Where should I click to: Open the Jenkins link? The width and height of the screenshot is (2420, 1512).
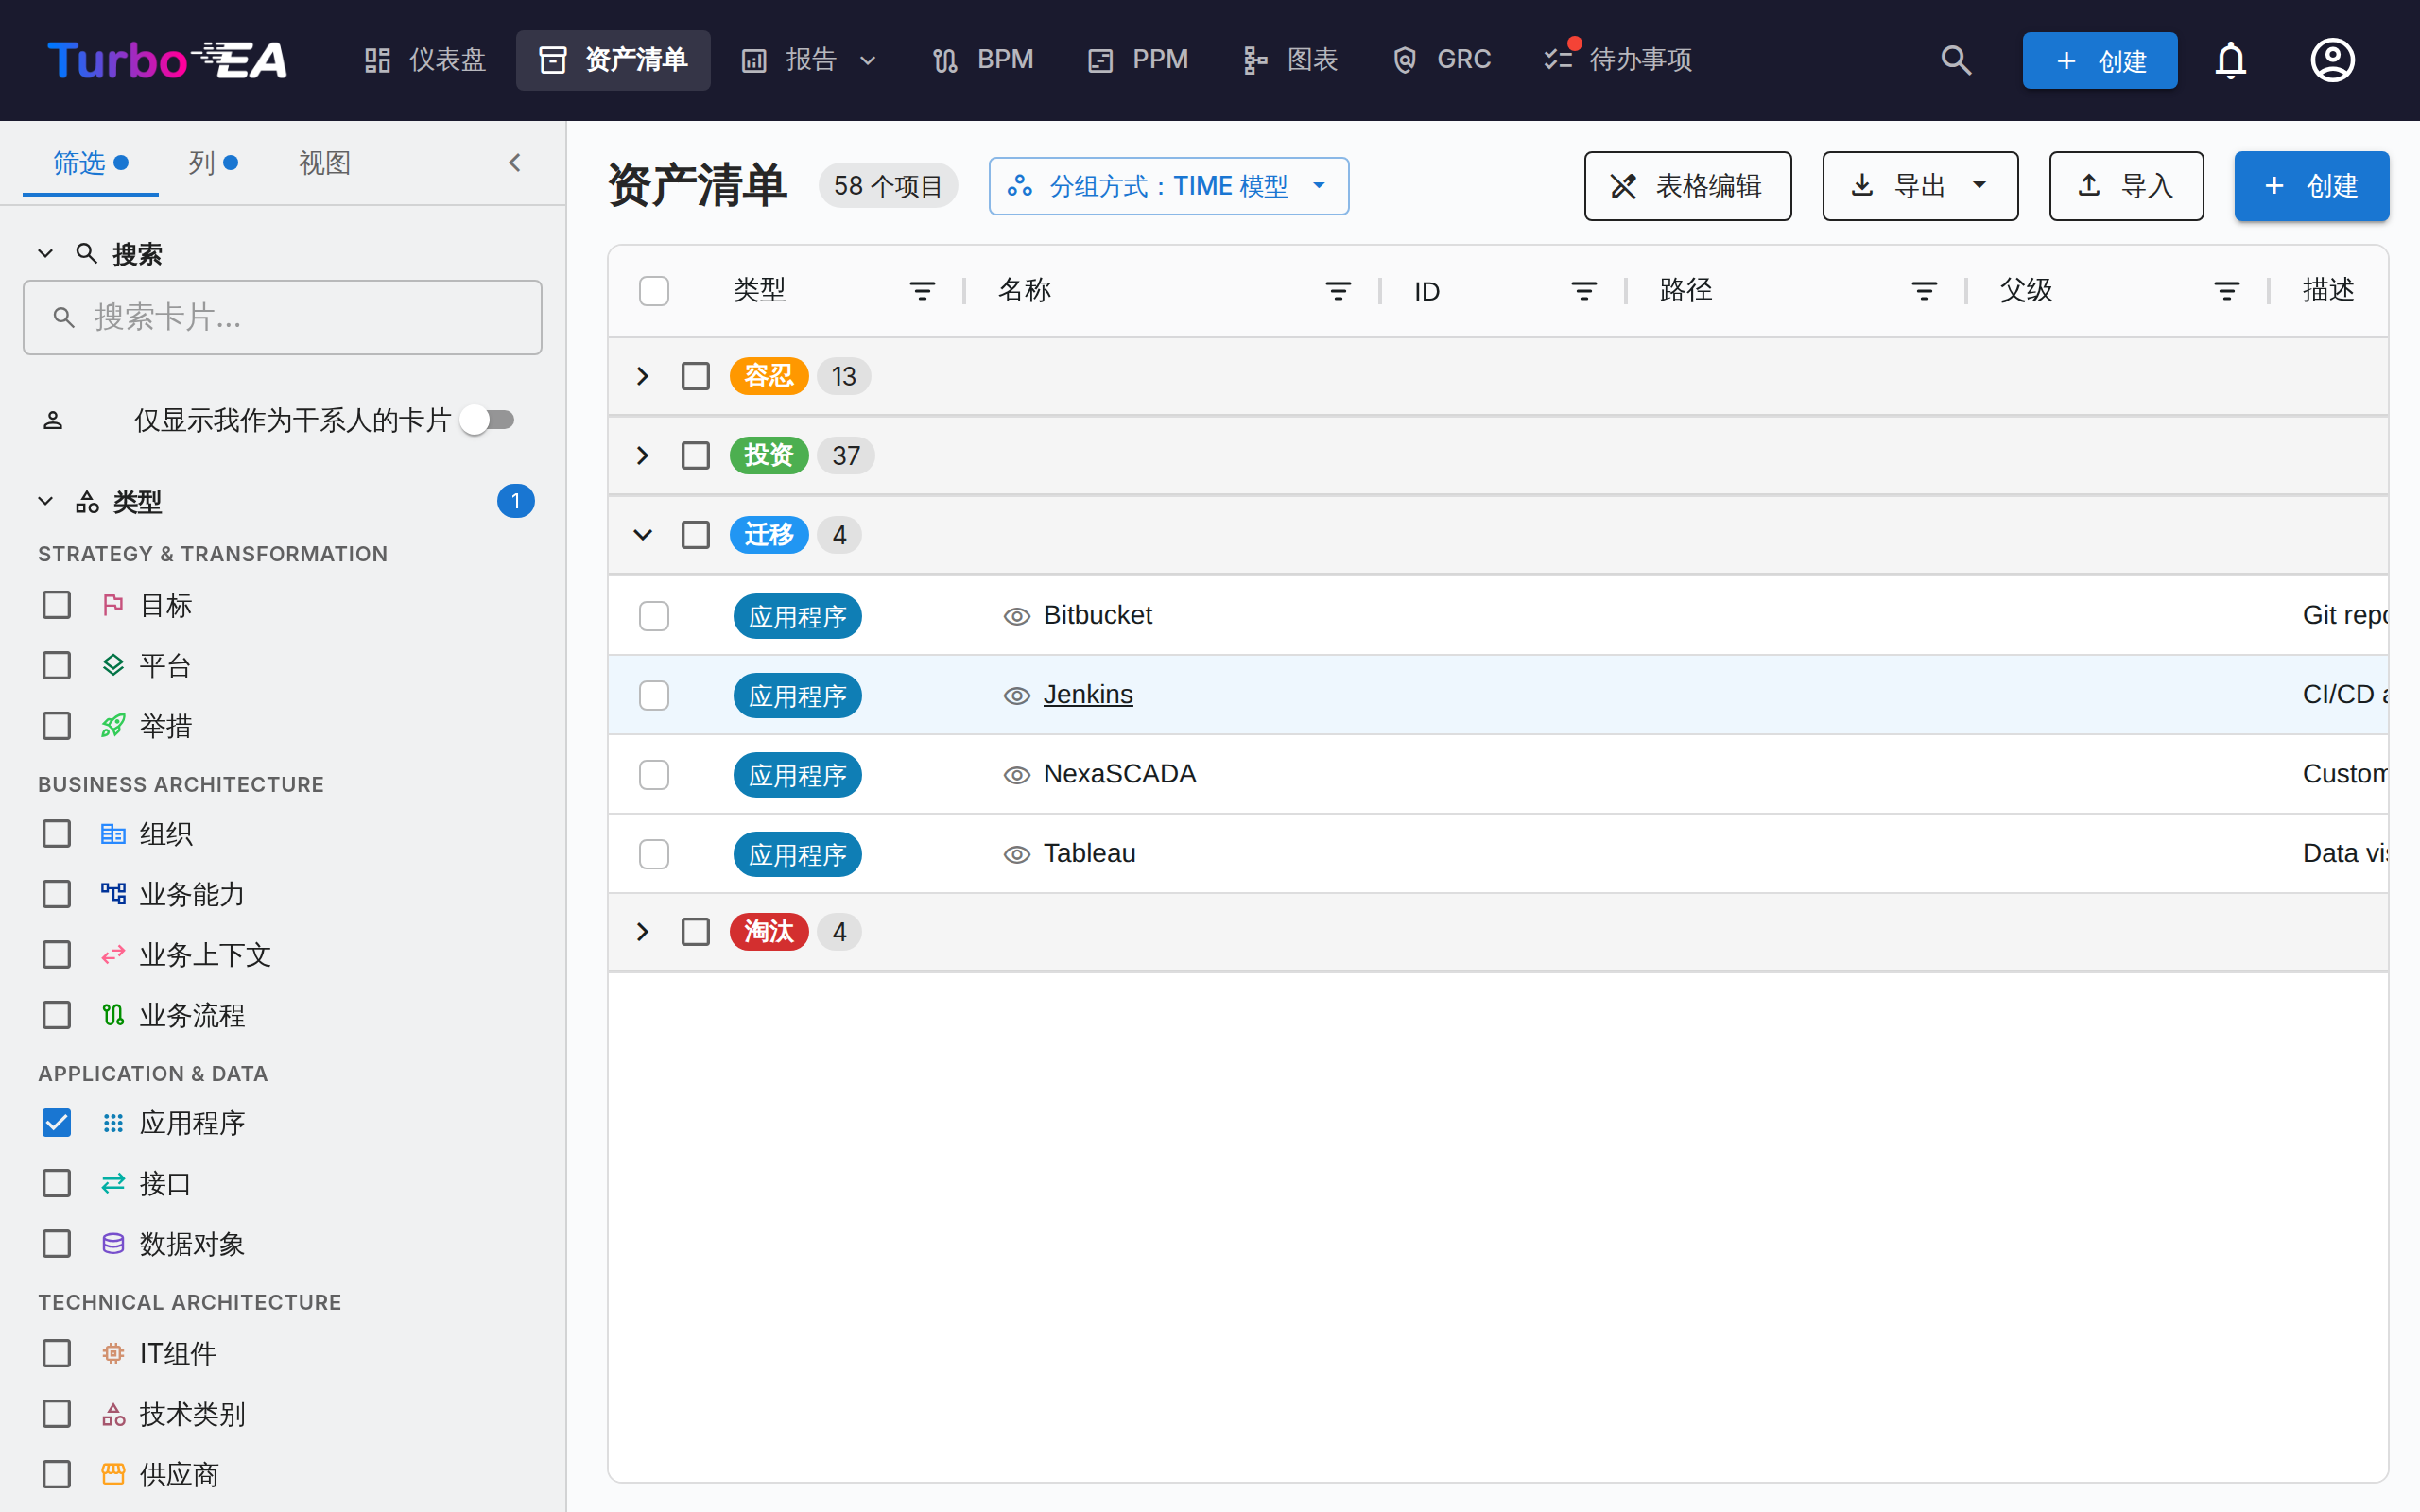[1088, 695]
